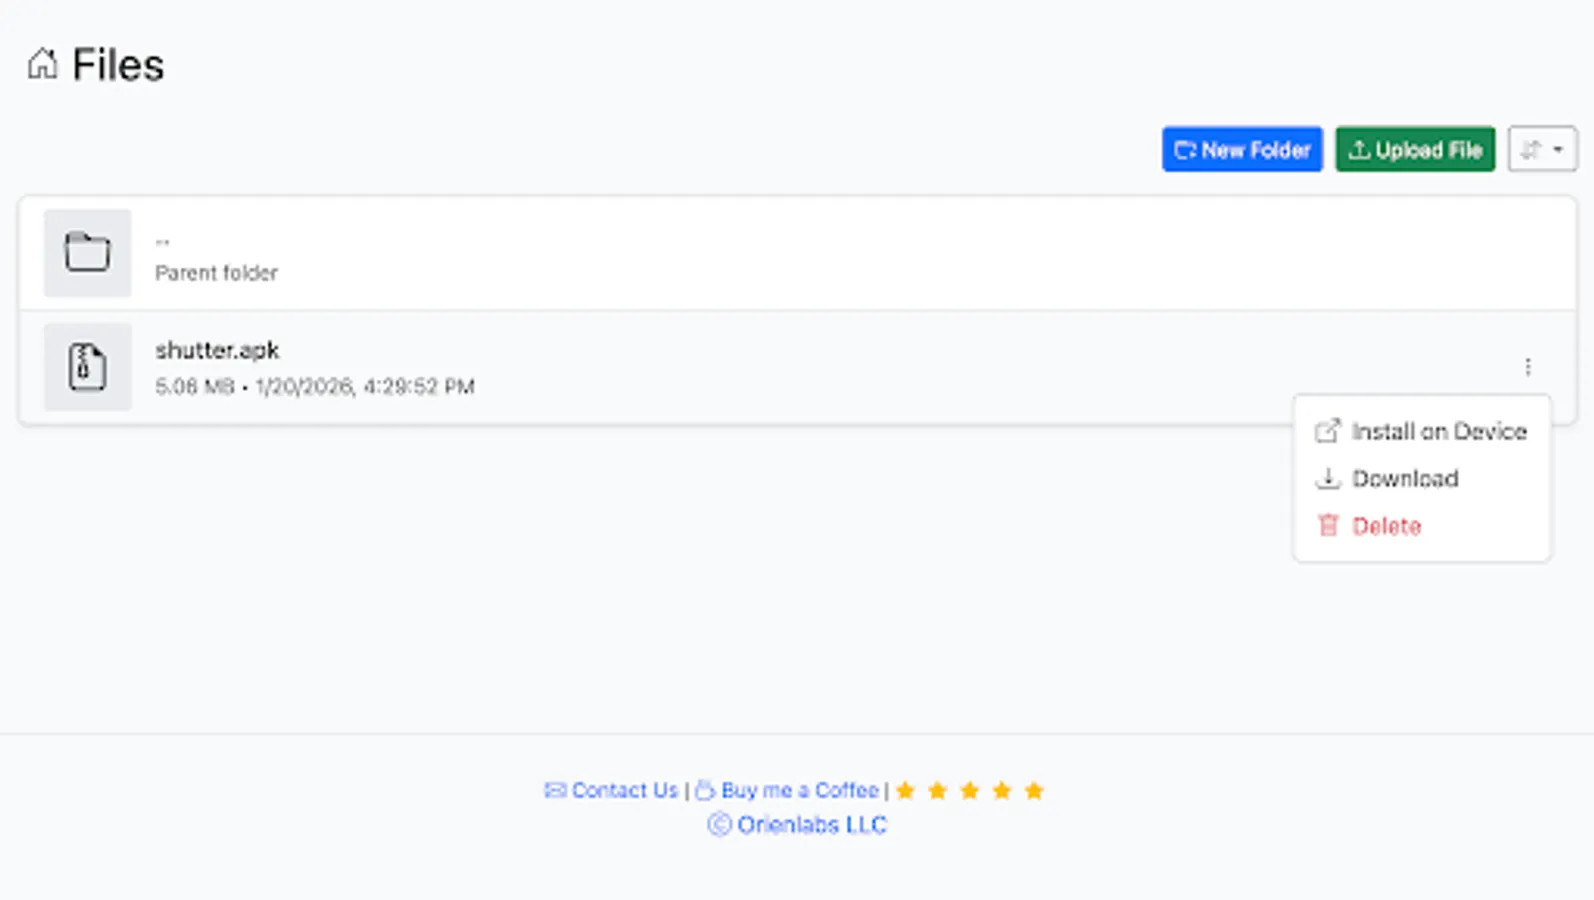The height and width of the screenshot is (900, 1594).
Task: Toggle the three-dot menu for shutter.apk
Action: pyautogui.click(x=1527, y=367)
